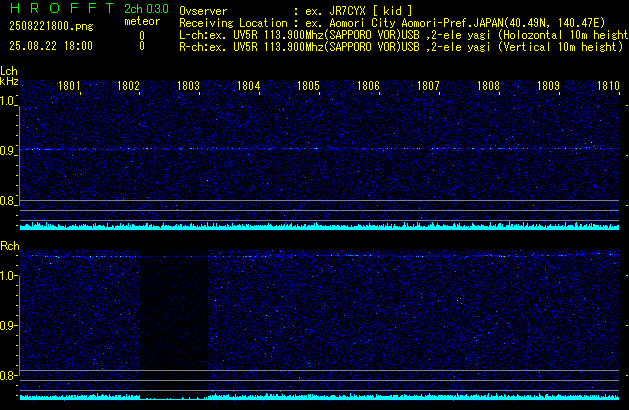The width and height of the screenshot is (629, 410).
Task: Click the 1810 time marker
Action: (608, 86)
